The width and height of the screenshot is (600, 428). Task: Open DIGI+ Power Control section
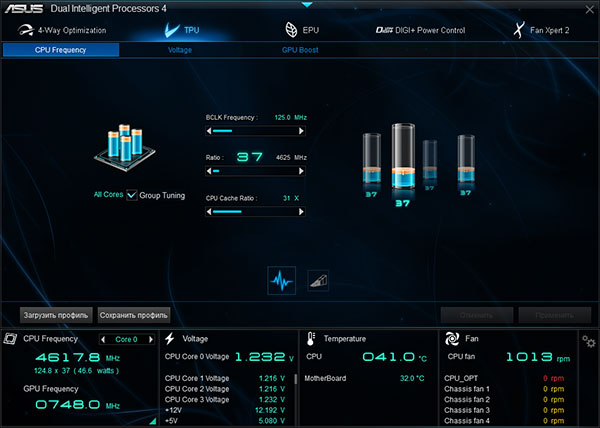click(x=421, y=30)
